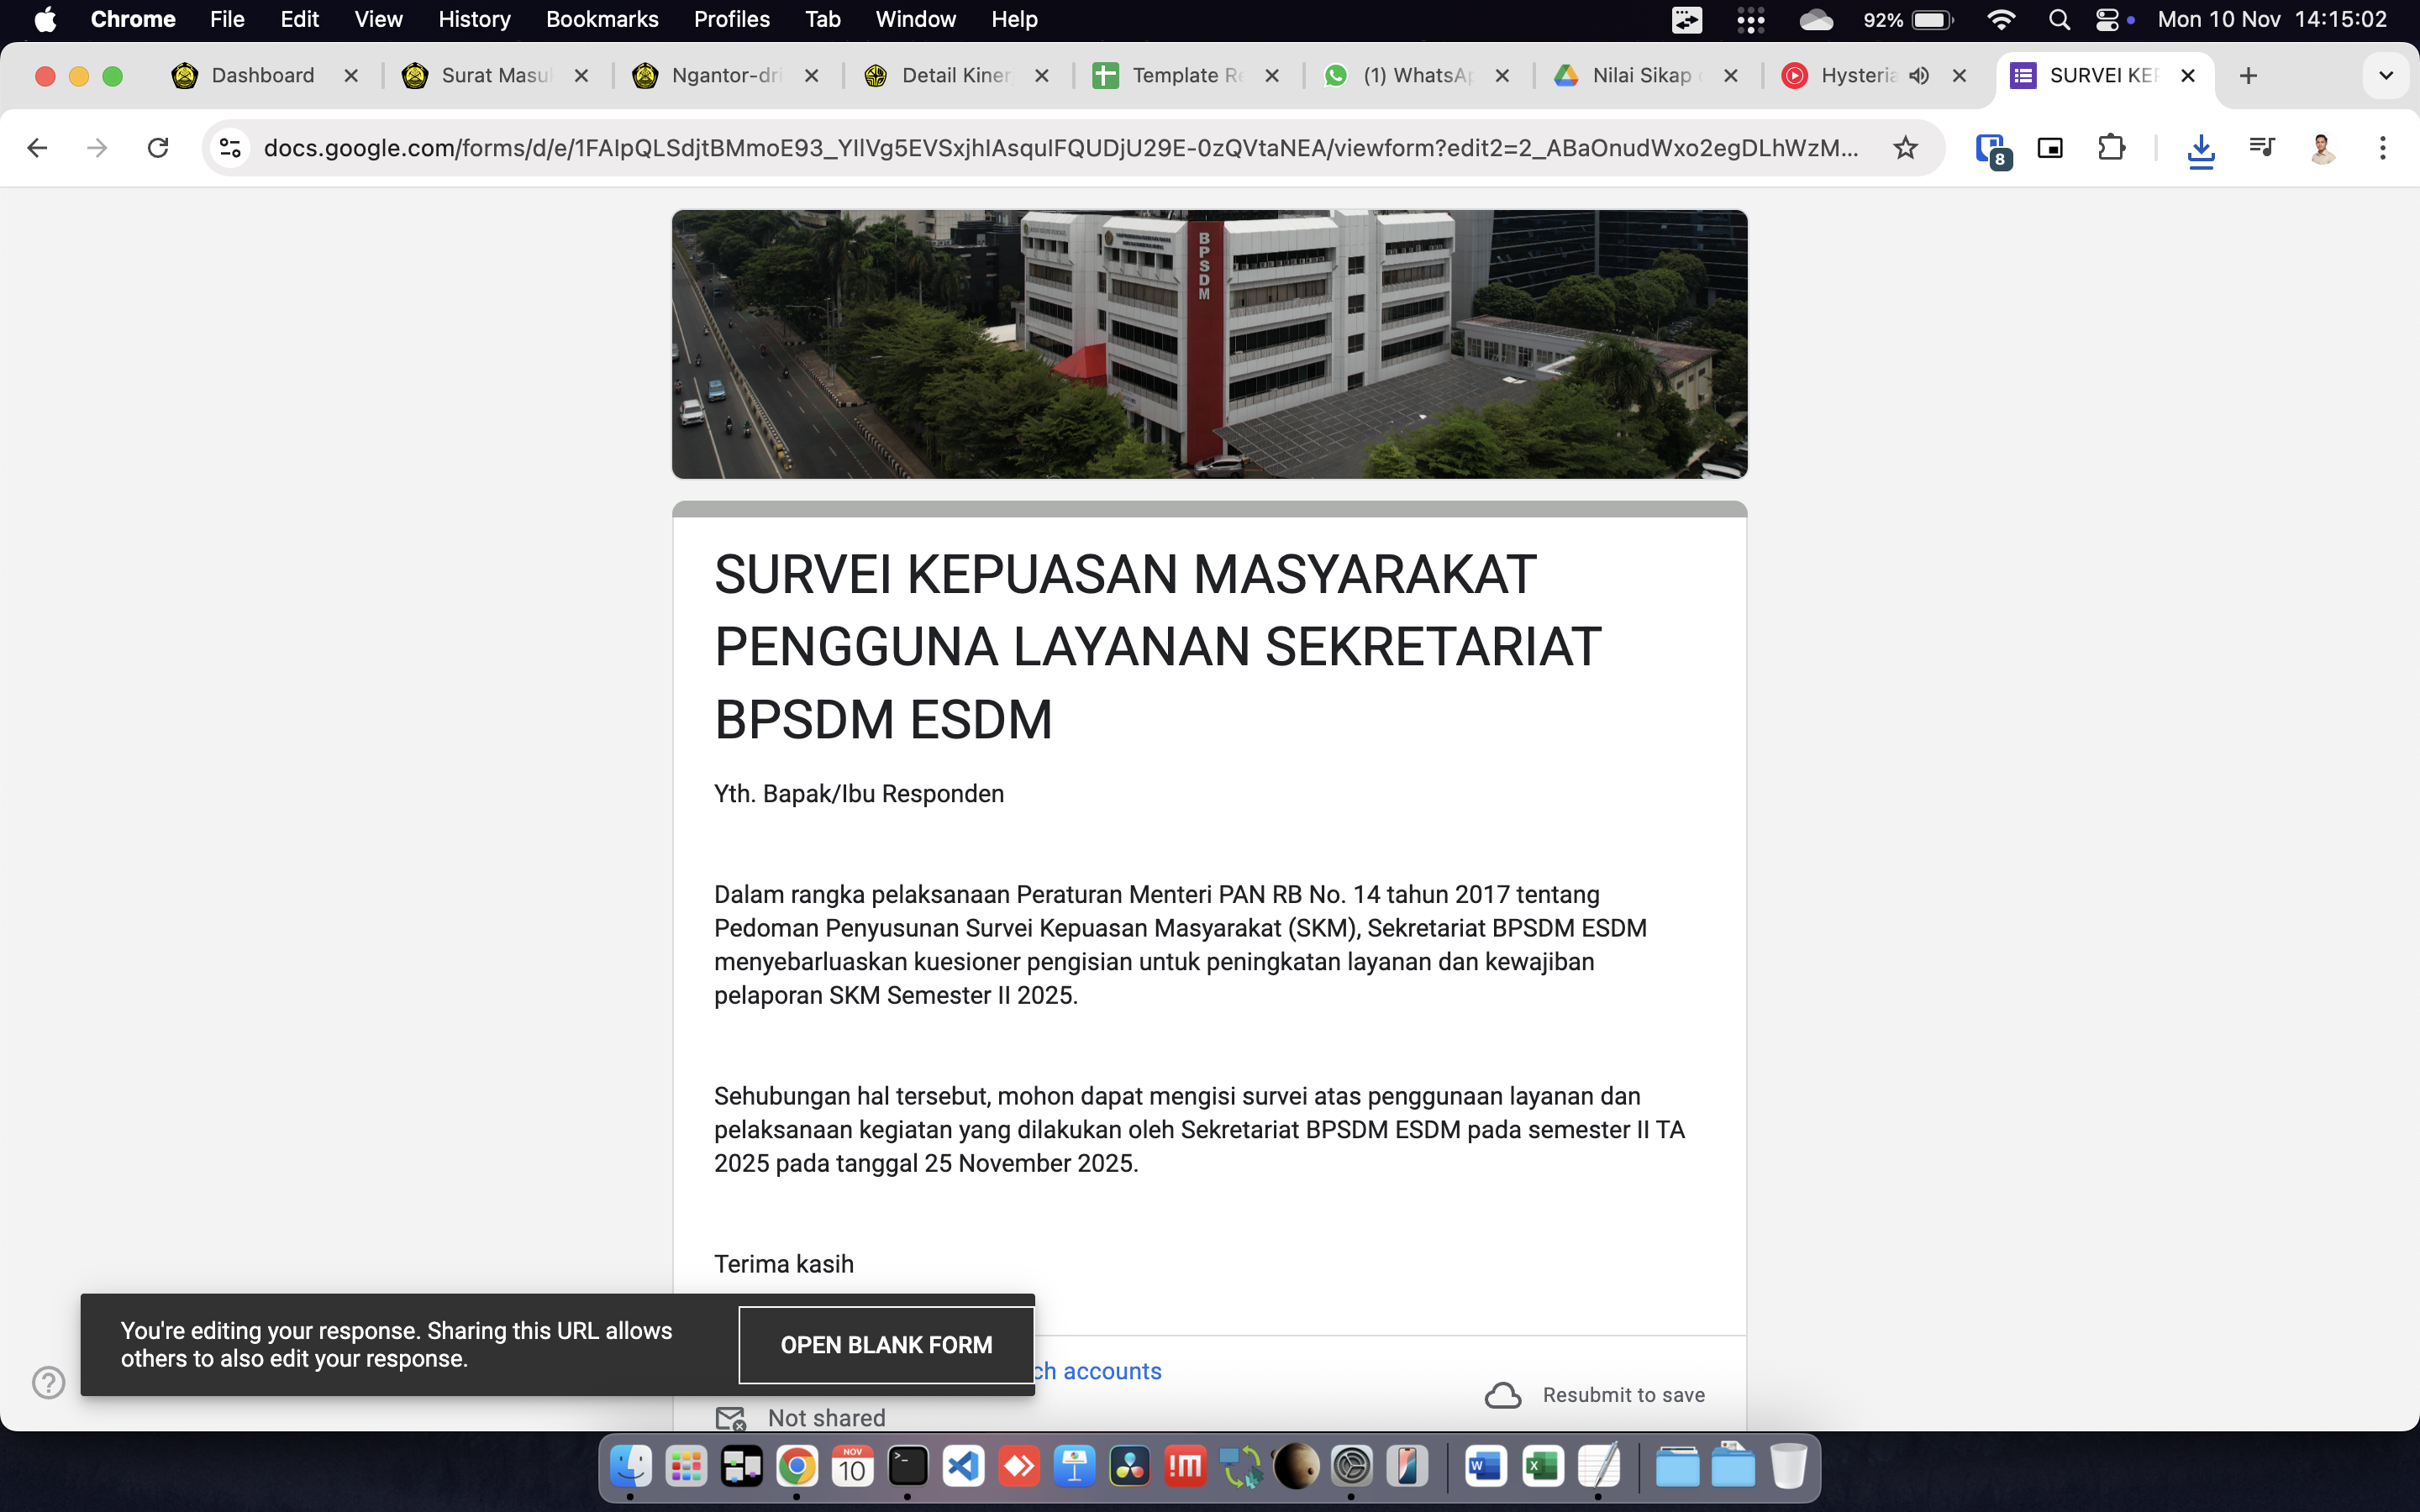Open the macOS Control Center toggle
The width and height of the screenshot is (2420, 1512).
pyautogui.click(x=2108, y=20)
